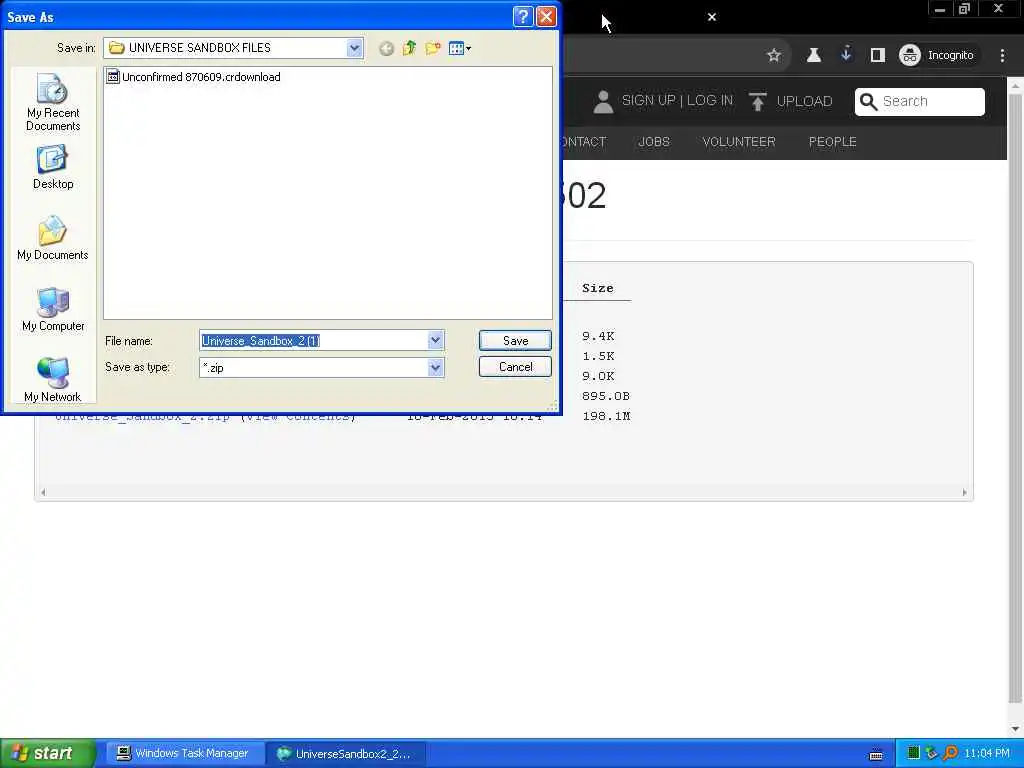1024x768 pixels.
Task: Open Chrome downloads icon
Action: tap(846, 54)
